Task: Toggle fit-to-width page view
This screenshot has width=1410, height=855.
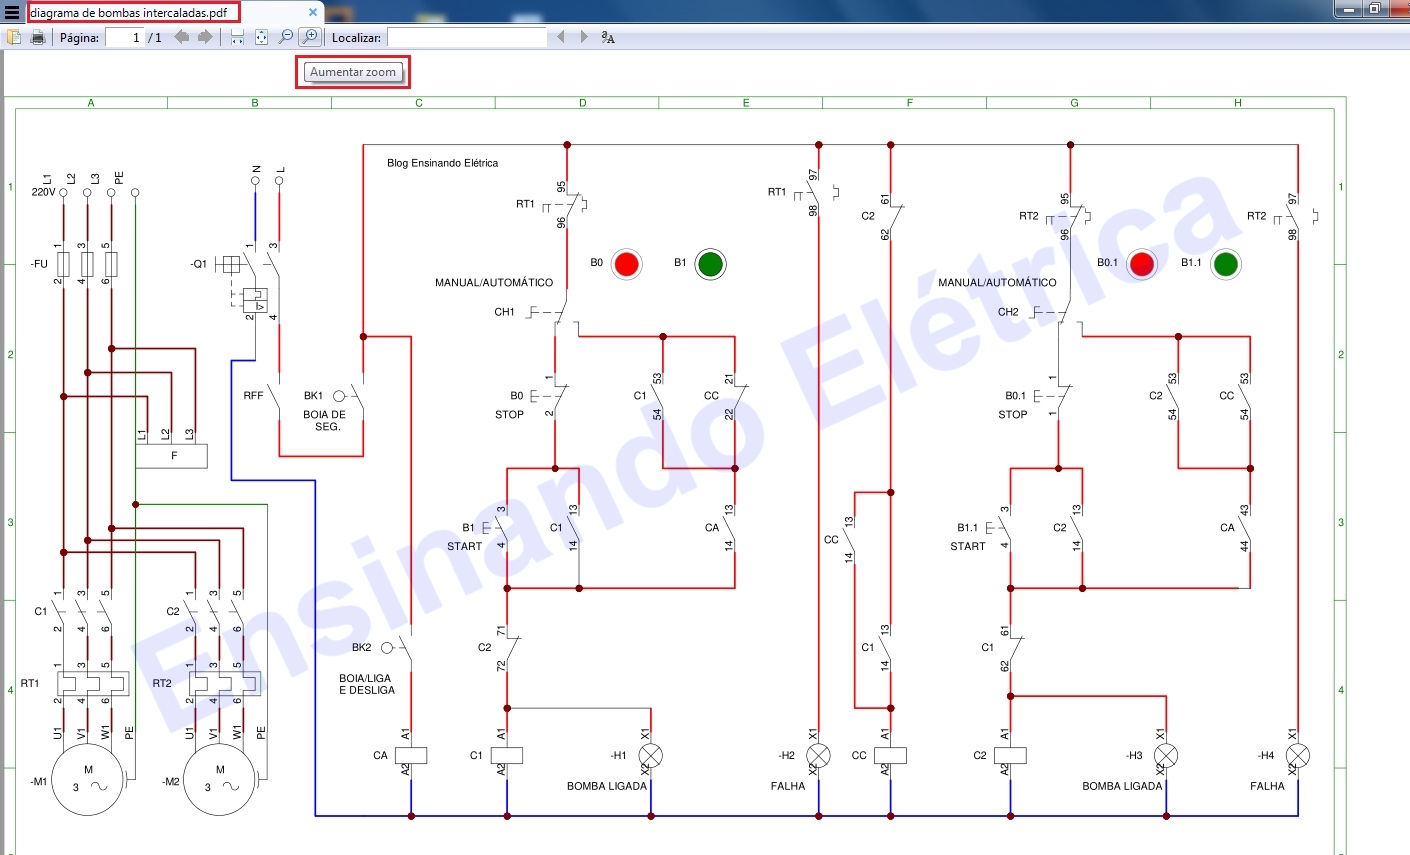Action: point(237,36)
